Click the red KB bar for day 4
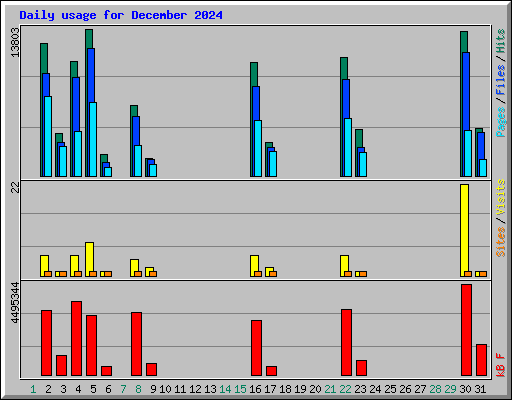This screenshot has width=512, height=400. (x=76, y=339)
